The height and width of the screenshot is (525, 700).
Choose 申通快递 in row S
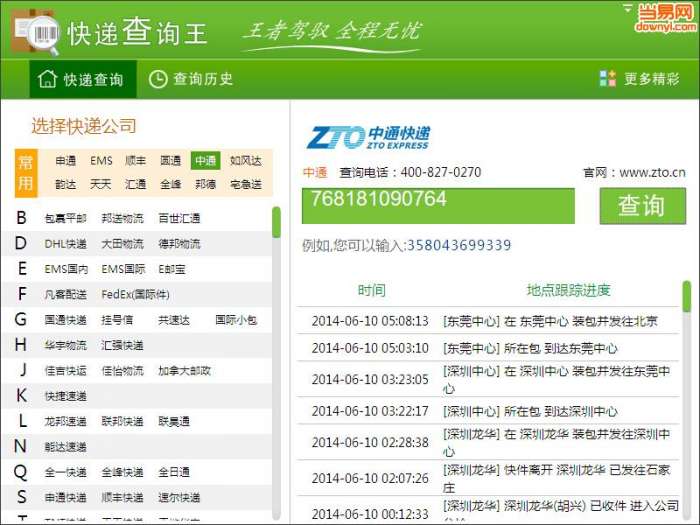[x=66, y=498]
